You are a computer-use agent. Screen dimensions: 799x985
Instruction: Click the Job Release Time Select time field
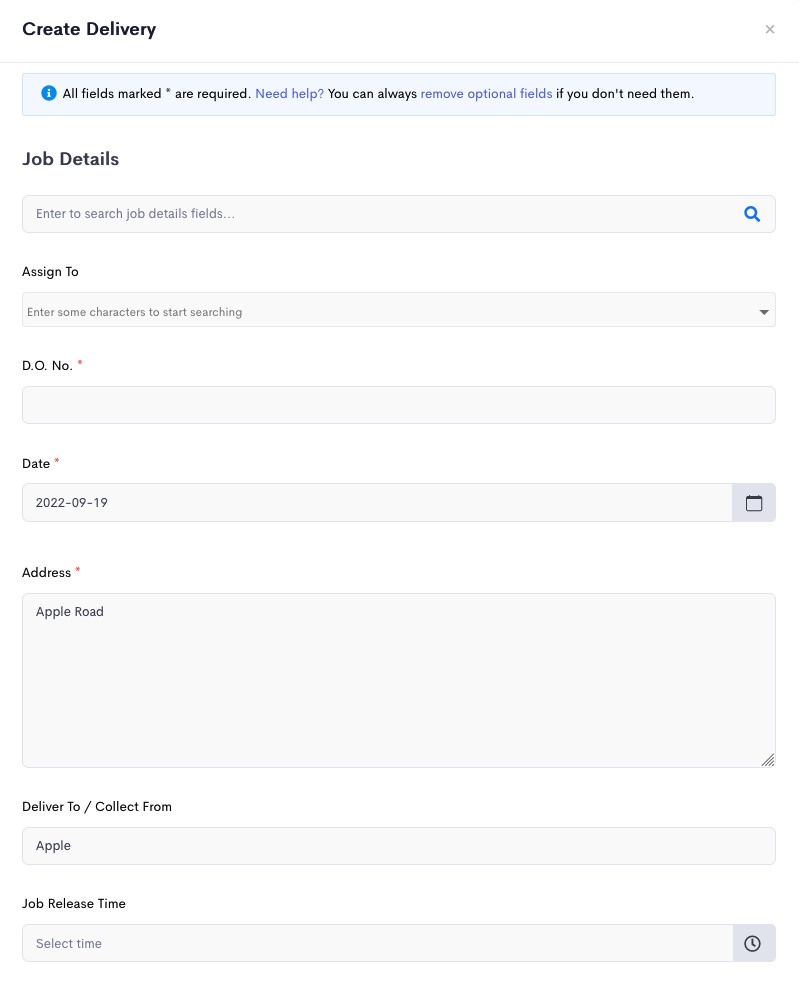tap(378, 943)
